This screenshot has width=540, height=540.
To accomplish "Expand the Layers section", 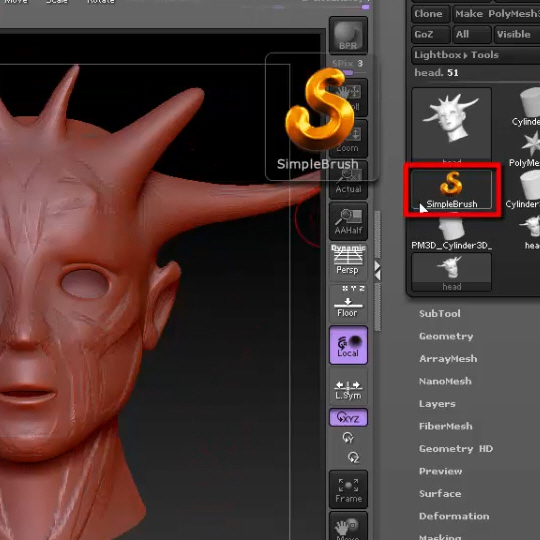I will 437,404.
